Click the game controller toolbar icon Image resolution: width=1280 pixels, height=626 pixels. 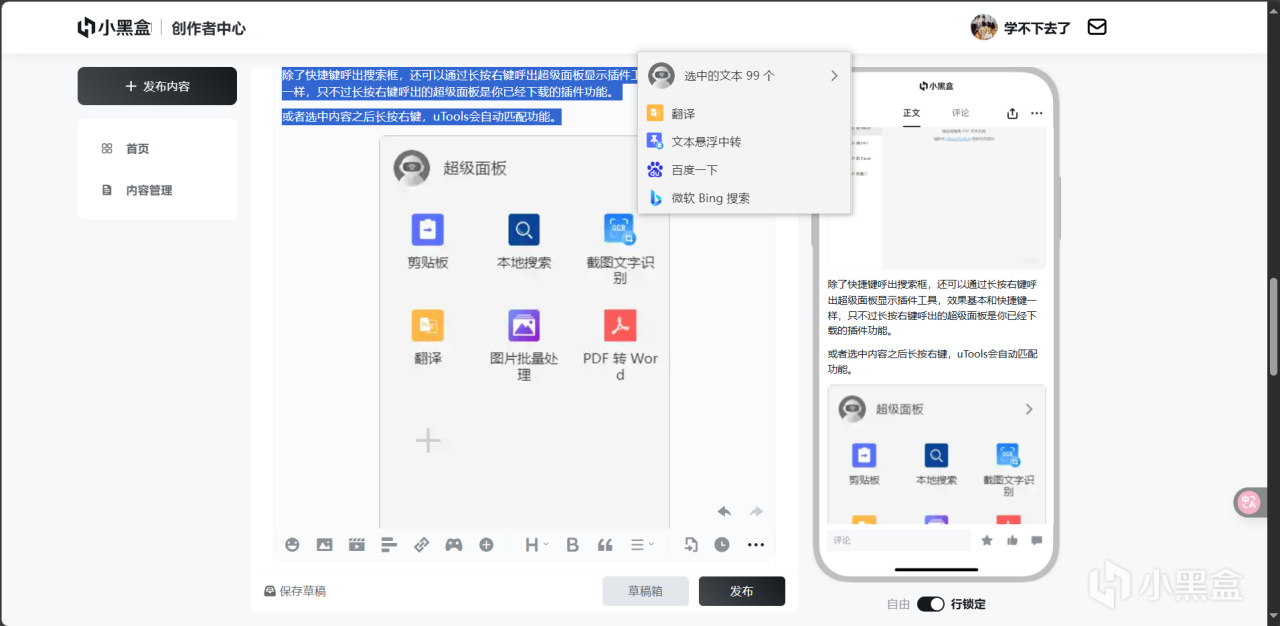454,545
